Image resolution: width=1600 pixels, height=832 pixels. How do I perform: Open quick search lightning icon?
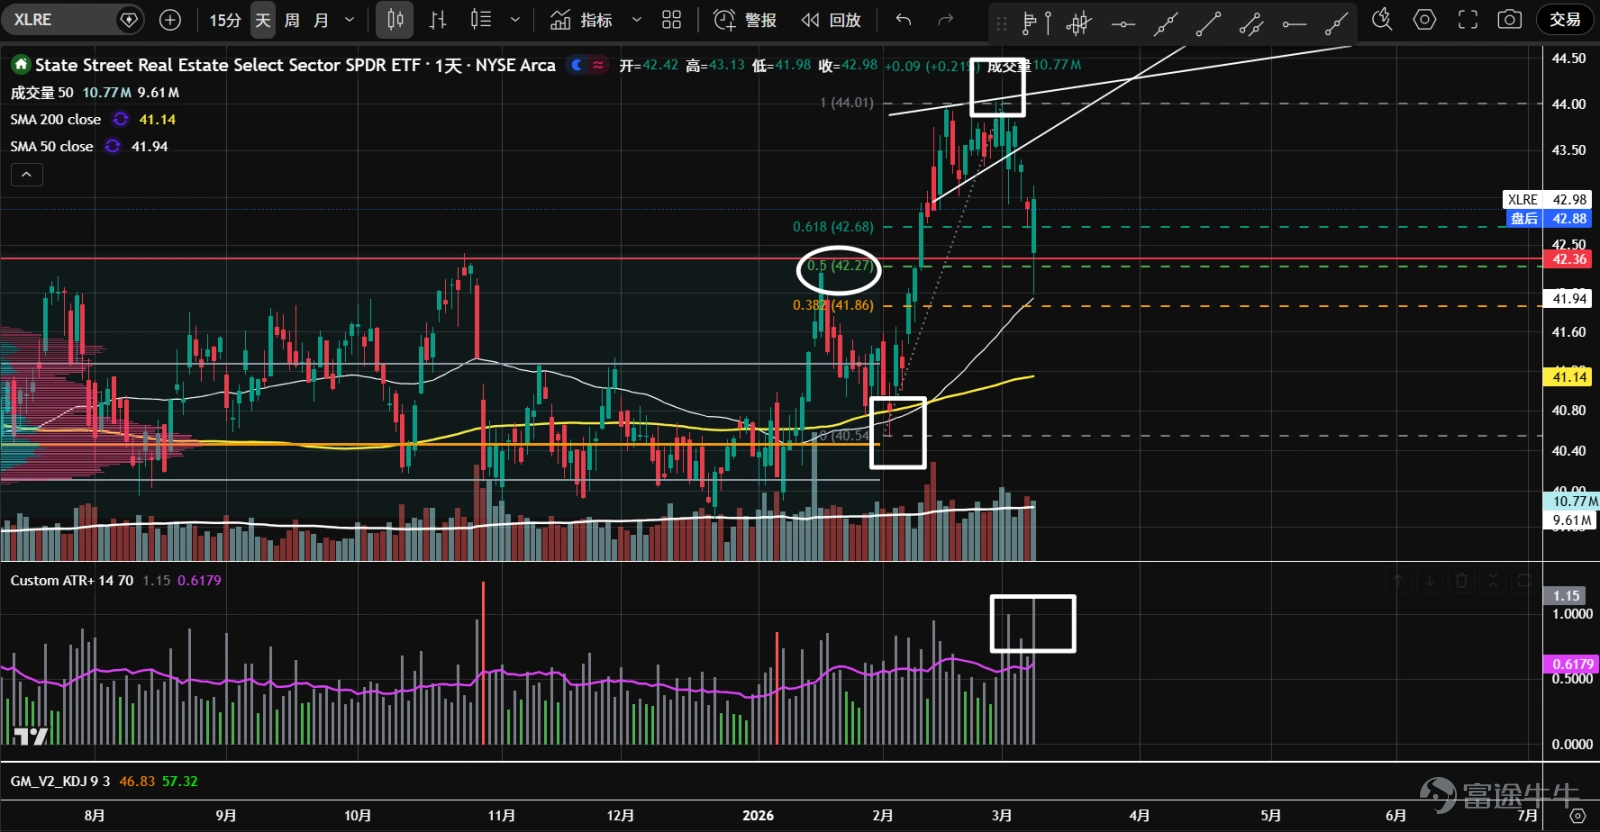click(1382, 19)
